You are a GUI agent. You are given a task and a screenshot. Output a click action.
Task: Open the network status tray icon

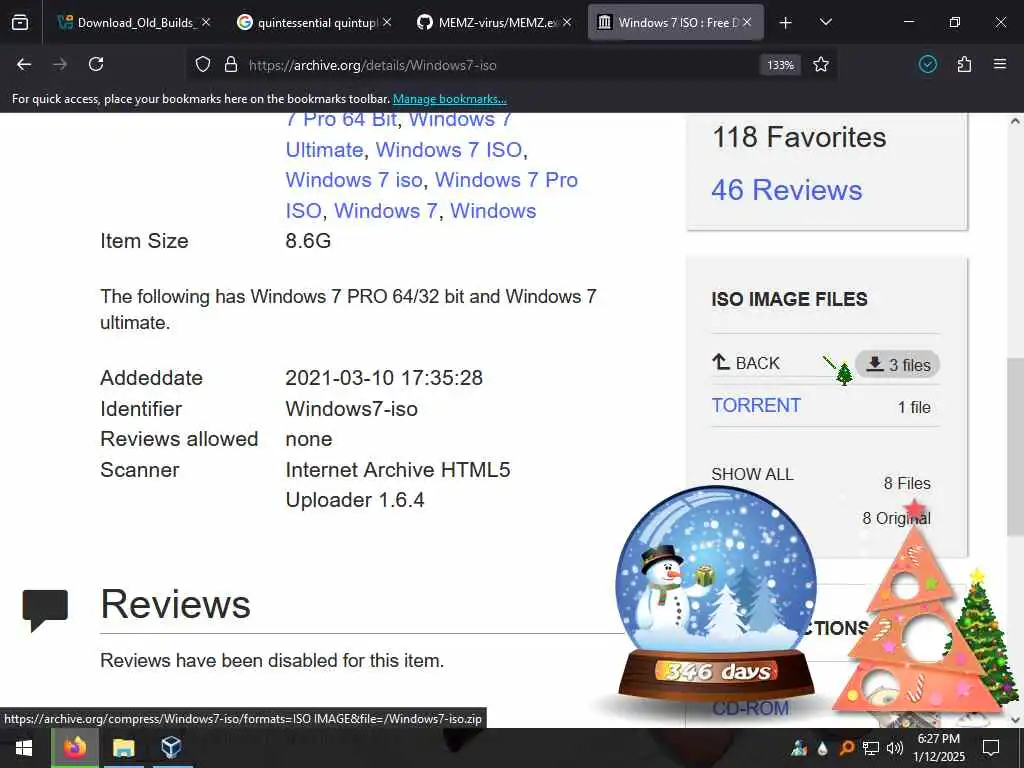pos(871,748)
